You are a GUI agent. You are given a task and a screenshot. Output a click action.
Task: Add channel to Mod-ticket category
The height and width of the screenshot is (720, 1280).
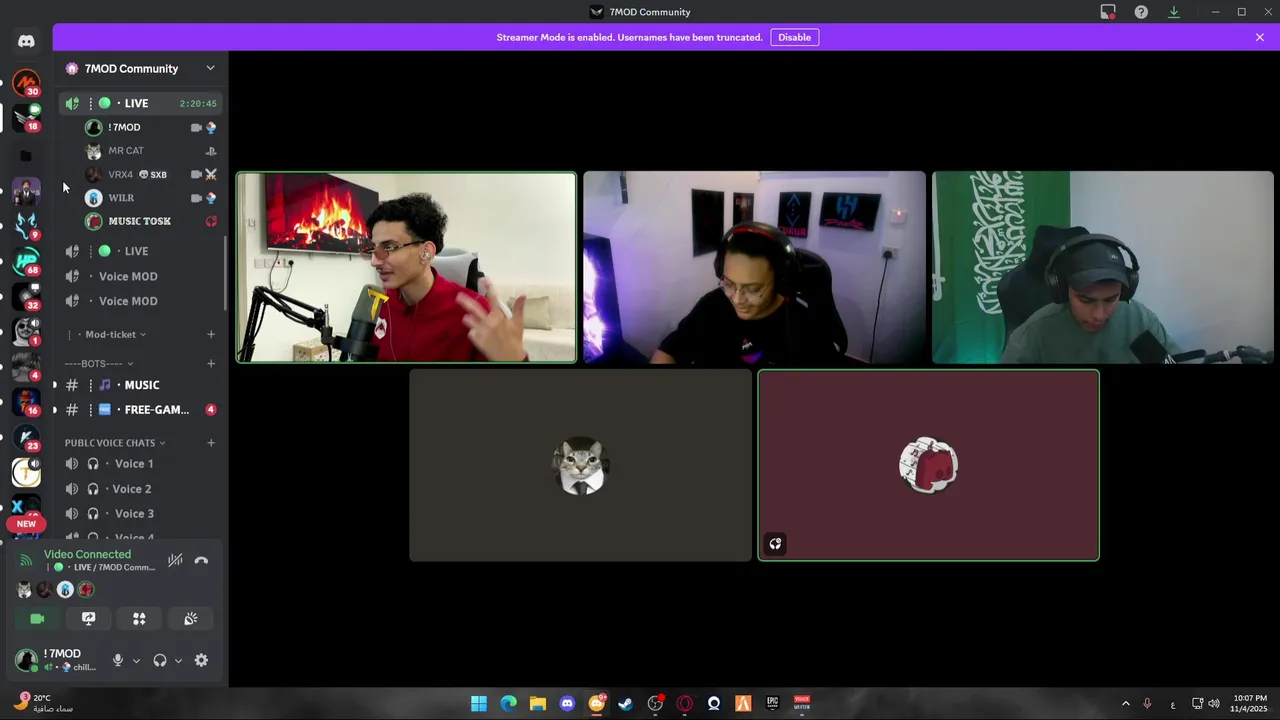pyautogui.click(x=211, y=334)
